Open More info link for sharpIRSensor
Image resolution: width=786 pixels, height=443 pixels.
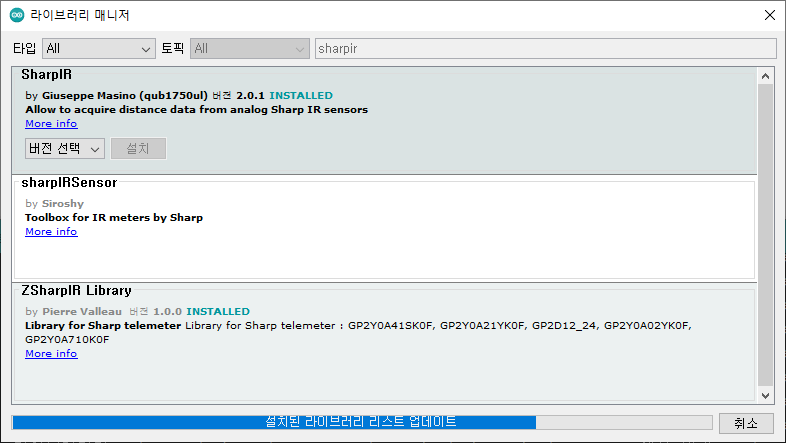(x=51, y=232)
